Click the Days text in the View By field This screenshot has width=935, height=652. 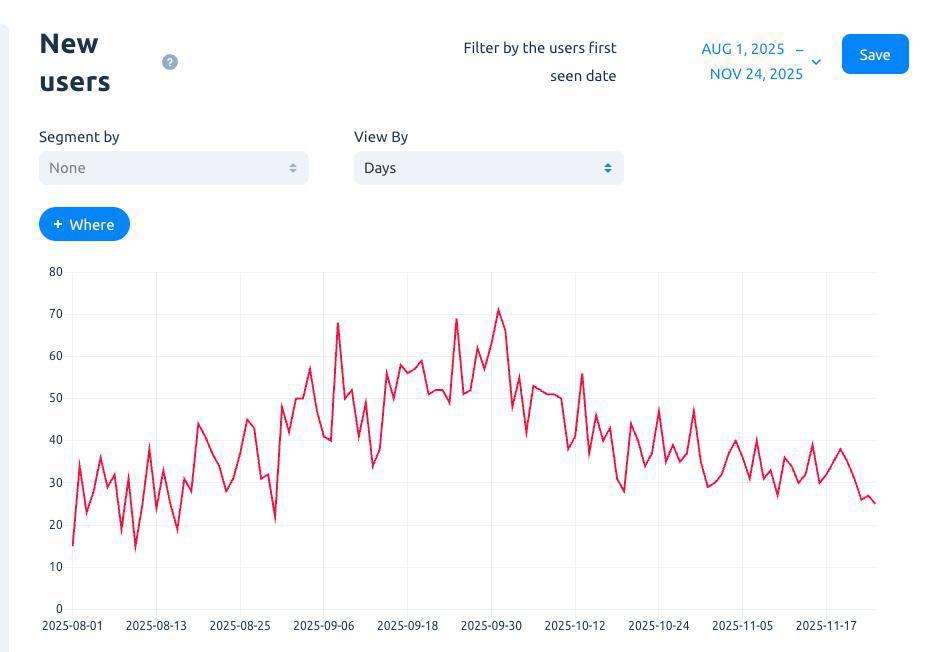[379, 167]
